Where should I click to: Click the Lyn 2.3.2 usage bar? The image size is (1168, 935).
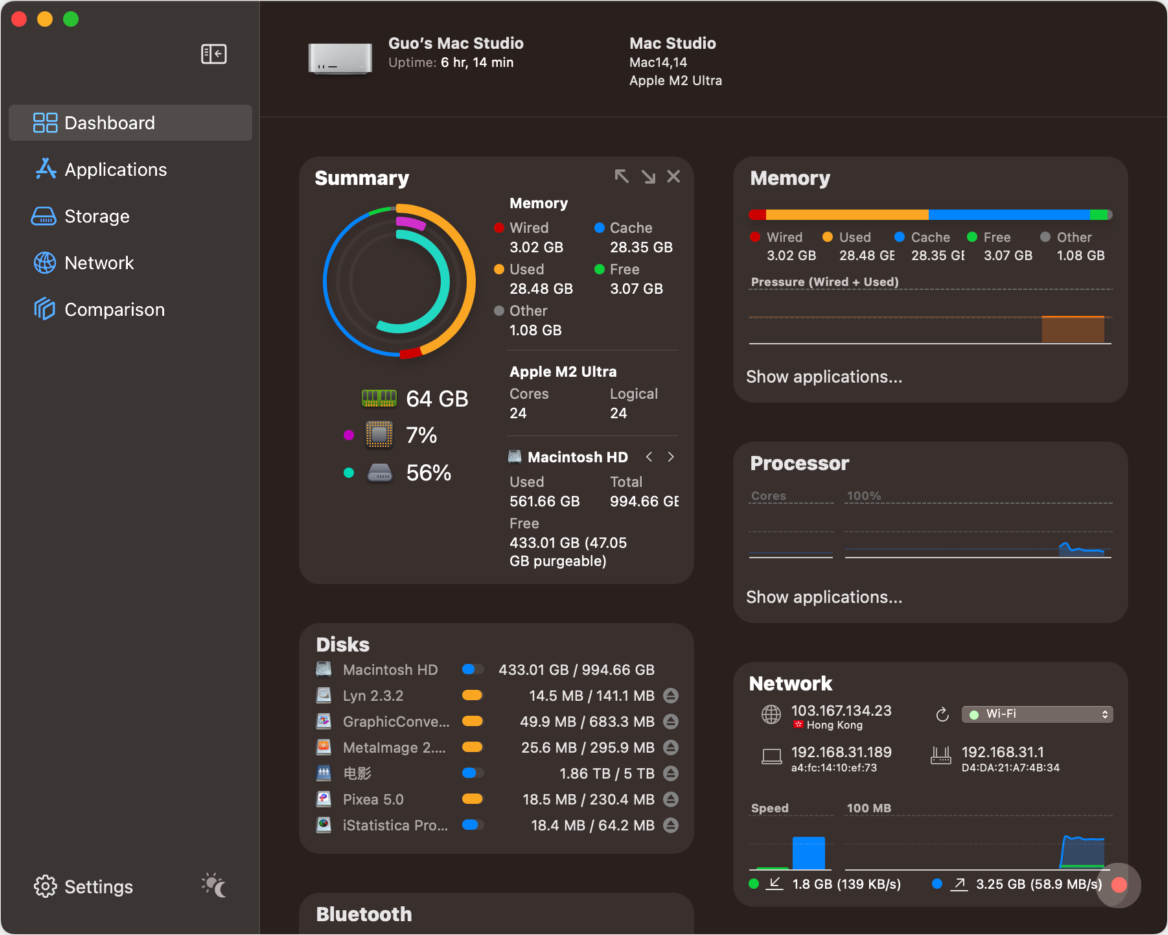pos(472,695)
